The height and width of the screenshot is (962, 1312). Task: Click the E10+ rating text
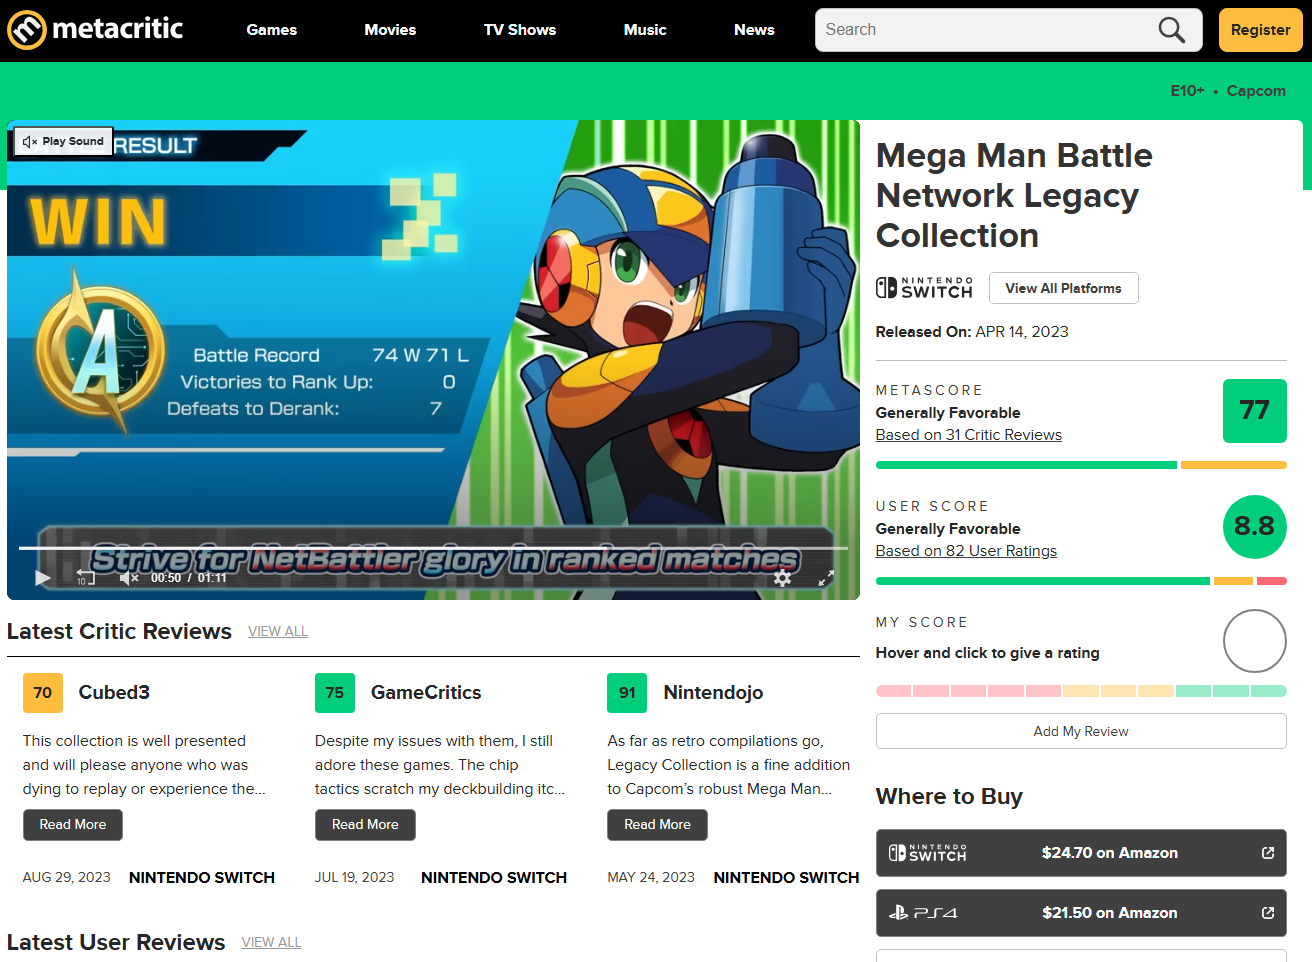(1187, 91)
